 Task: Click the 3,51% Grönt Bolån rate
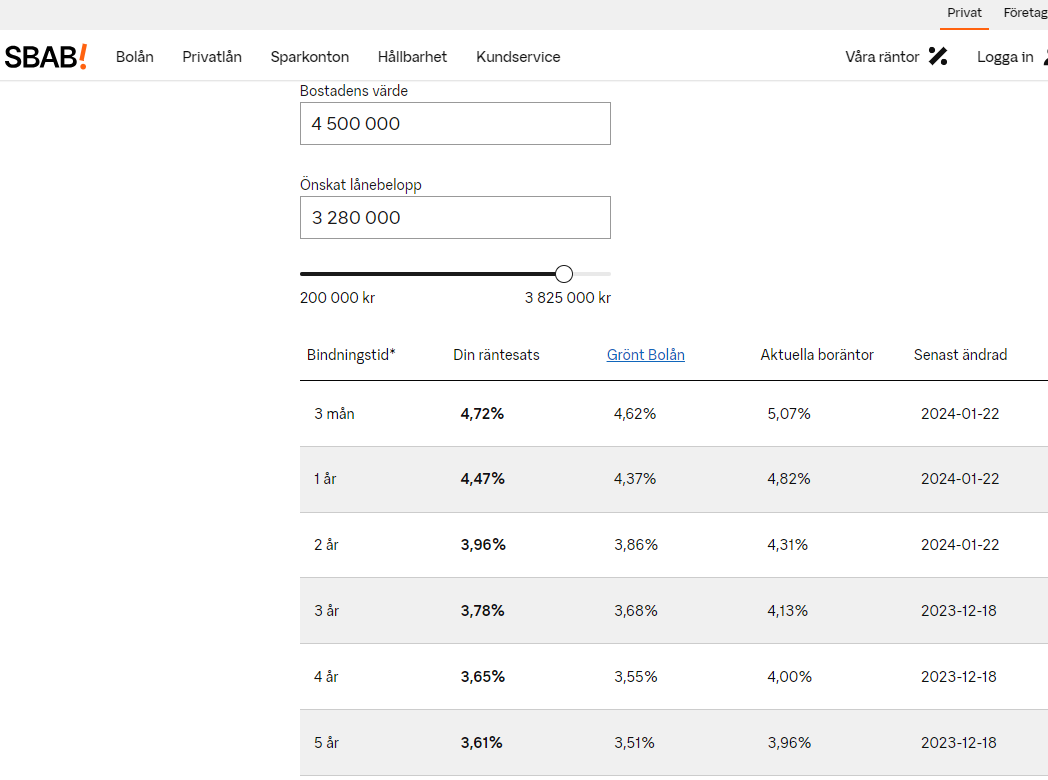(634, 743)
